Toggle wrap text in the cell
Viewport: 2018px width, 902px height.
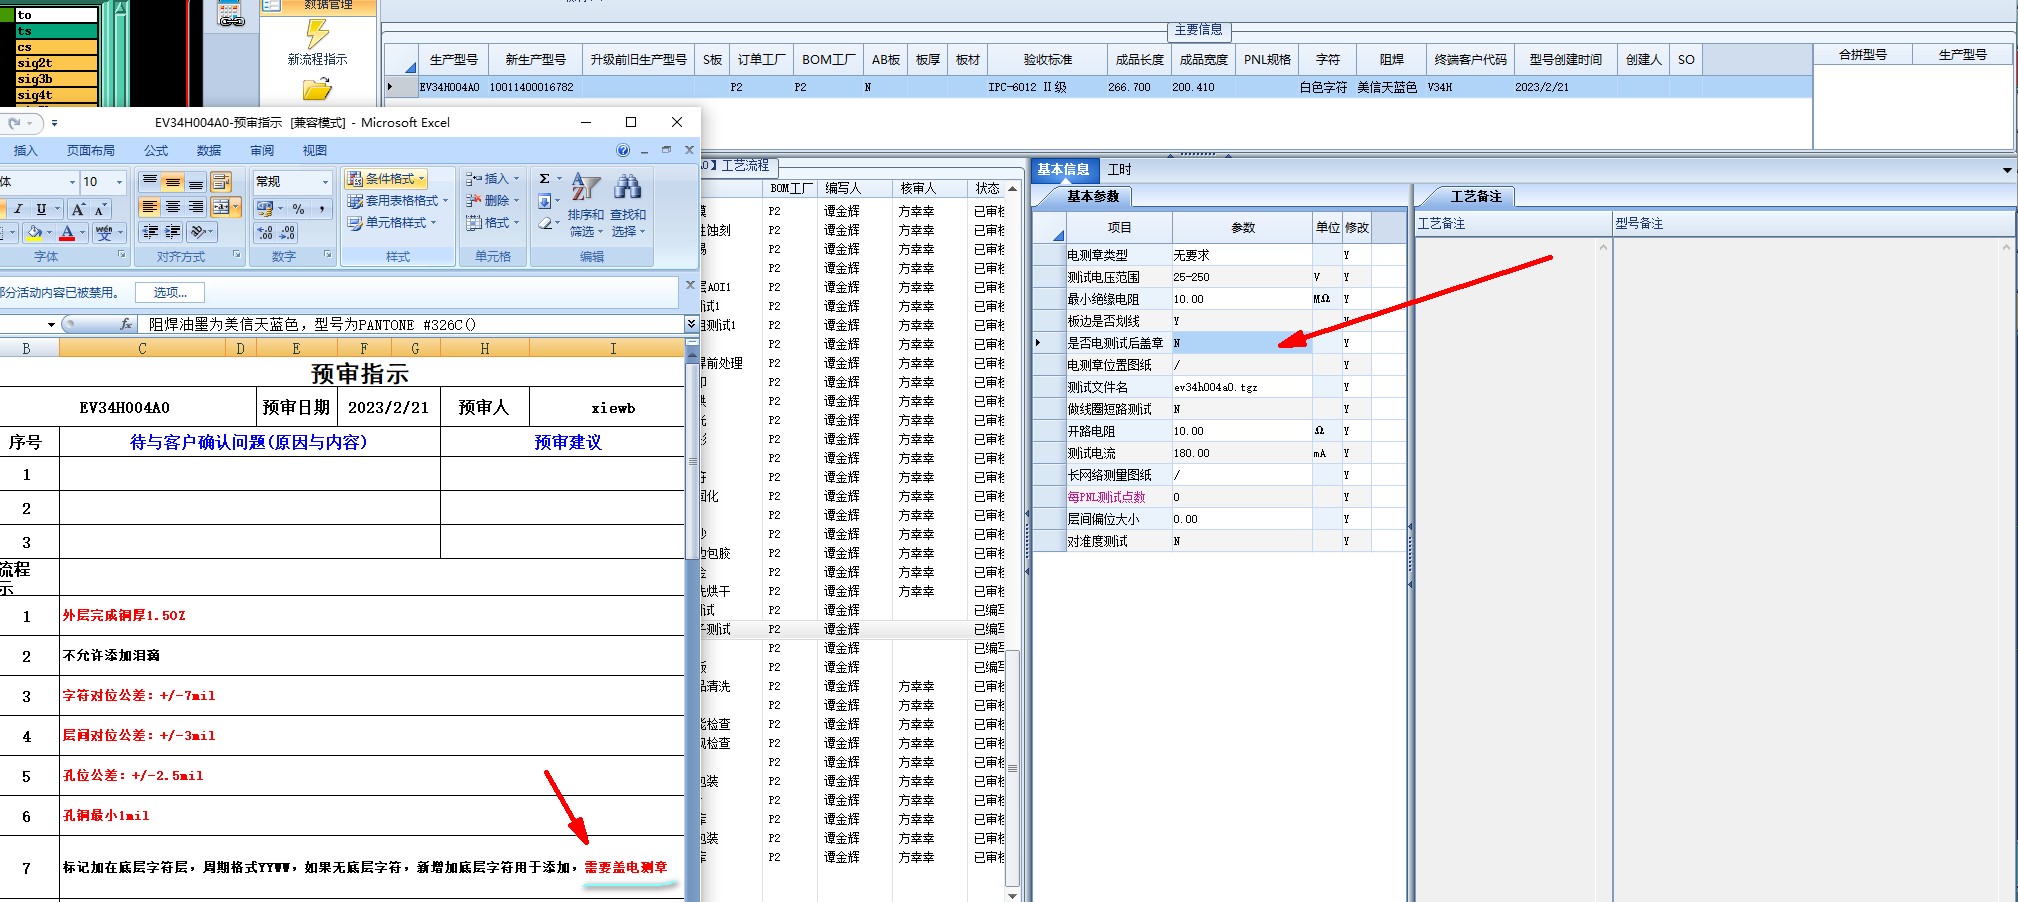pyautogui.click(x=221, y=181)
